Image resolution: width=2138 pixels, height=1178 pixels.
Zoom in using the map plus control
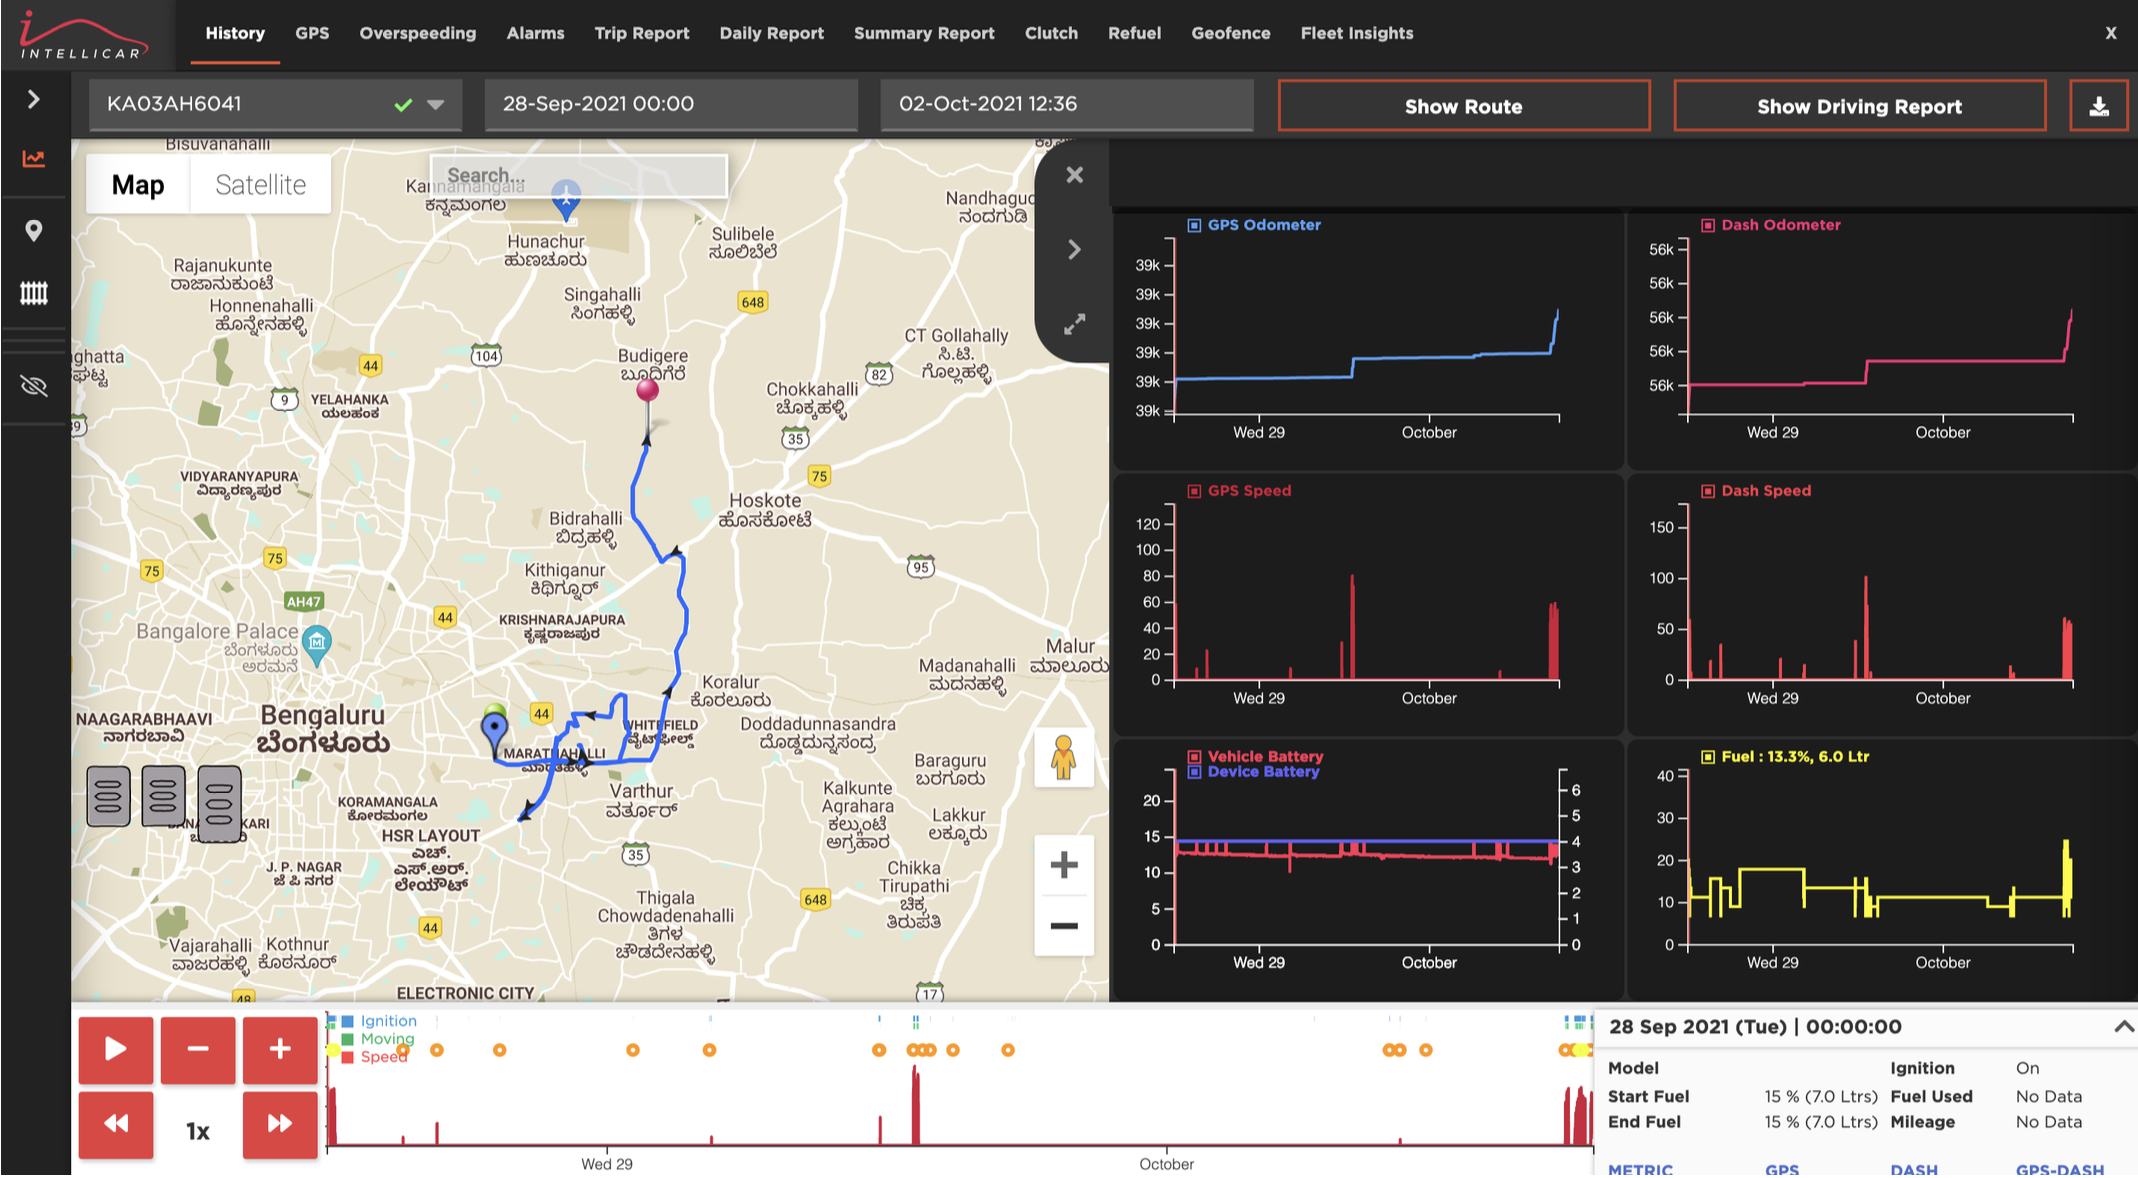[1063, 864]
